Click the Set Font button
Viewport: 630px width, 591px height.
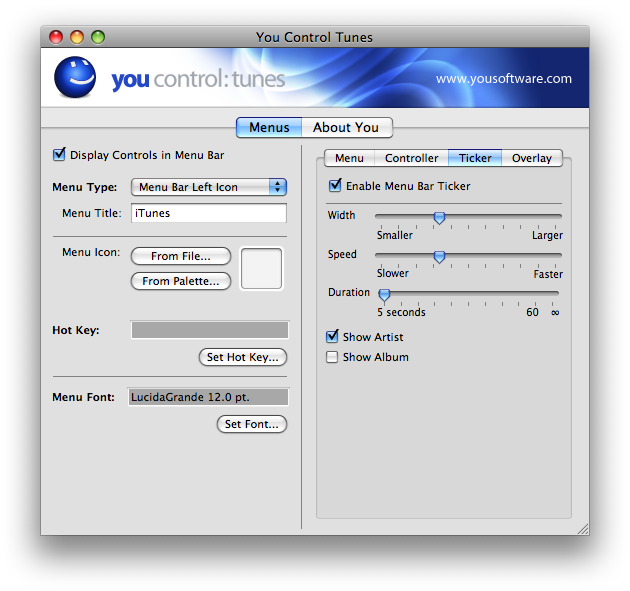pos(252,424)
